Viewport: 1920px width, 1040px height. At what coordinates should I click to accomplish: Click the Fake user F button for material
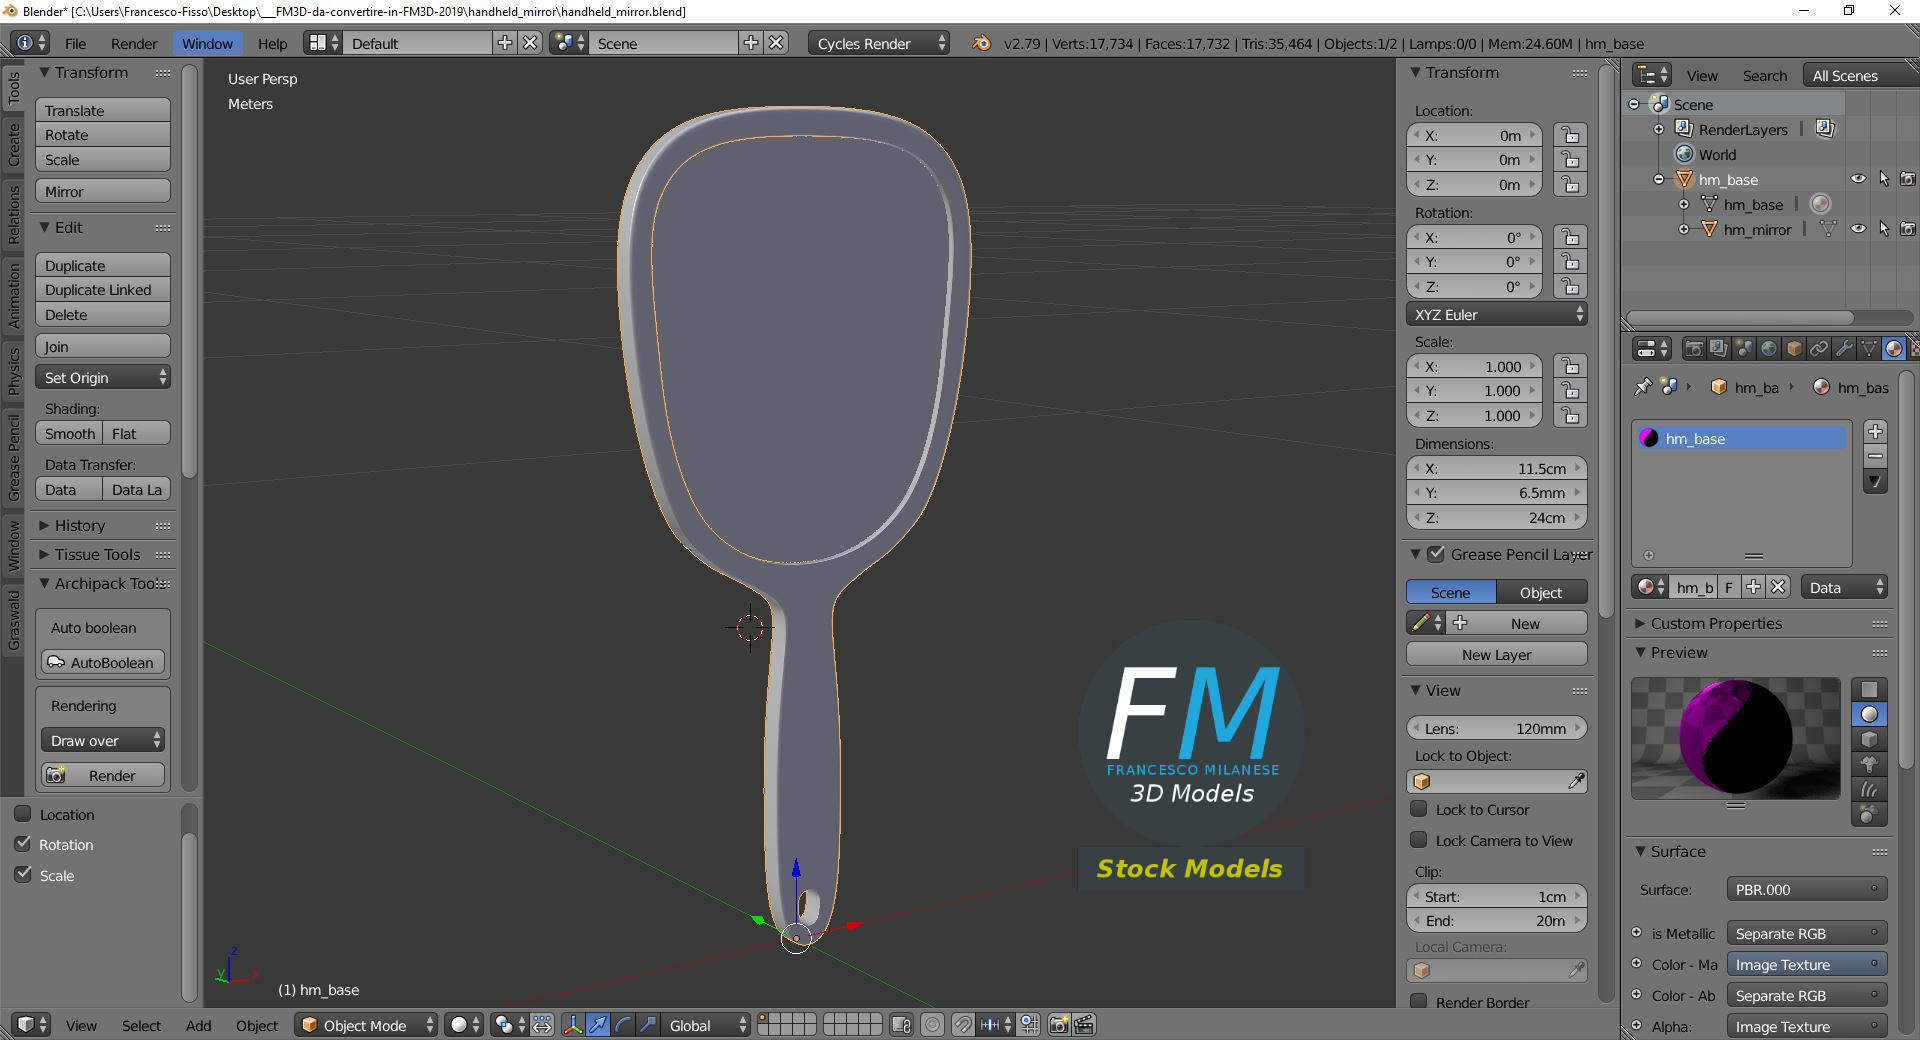pyautogui.click(x=1729, y=587)
